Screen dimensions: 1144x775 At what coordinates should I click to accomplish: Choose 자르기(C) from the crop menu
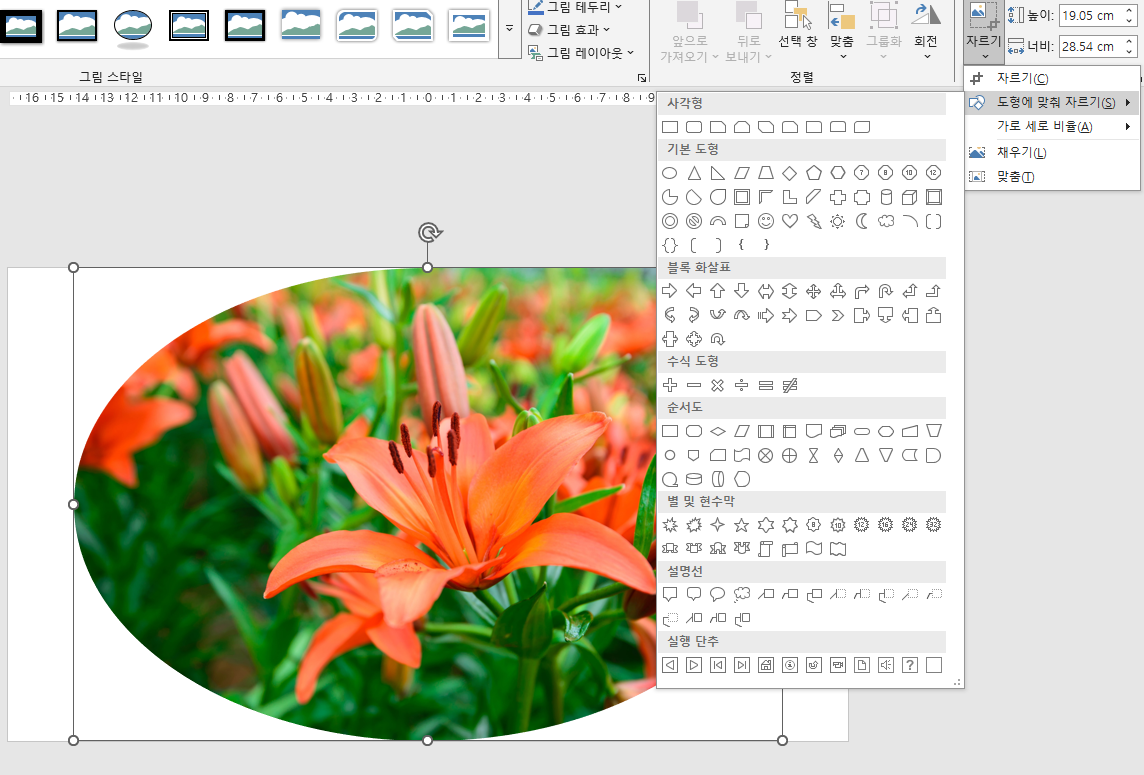click(x=1051, y=78)
